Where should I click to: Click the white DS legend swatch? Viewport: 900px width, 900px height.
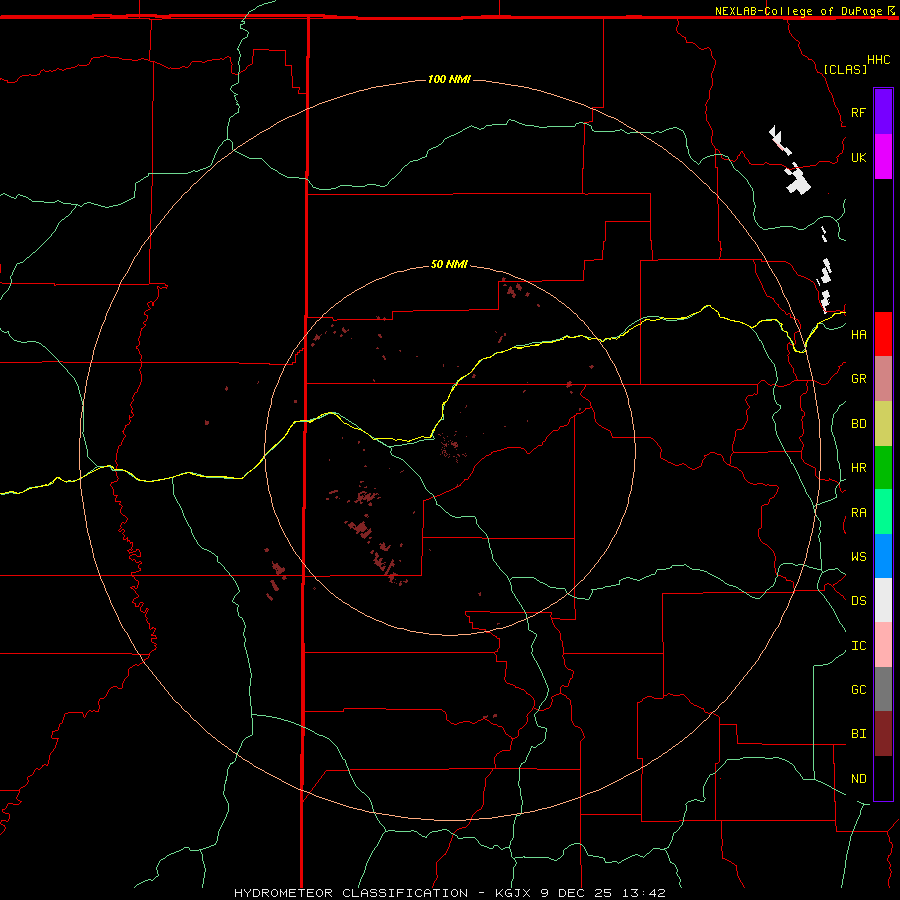[883, 600]
